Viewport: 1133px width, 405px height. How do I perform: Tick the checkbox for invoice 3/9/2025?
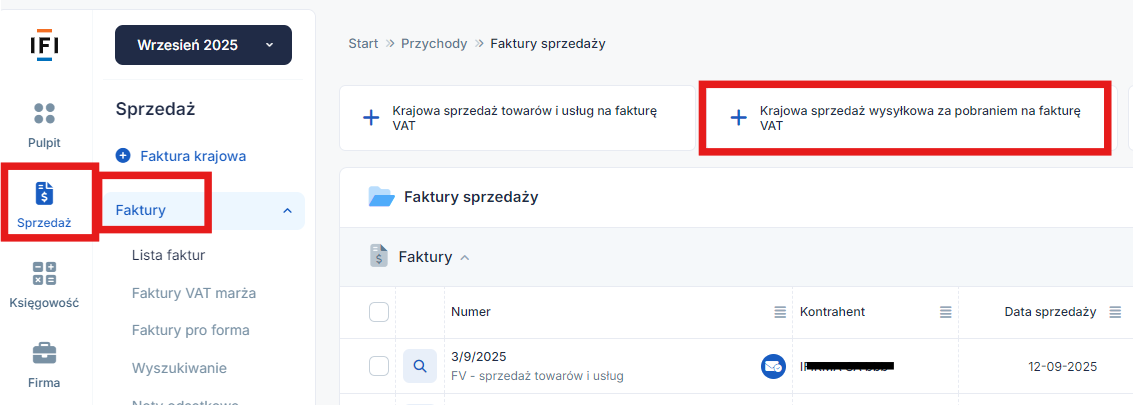tap(379, 366)
